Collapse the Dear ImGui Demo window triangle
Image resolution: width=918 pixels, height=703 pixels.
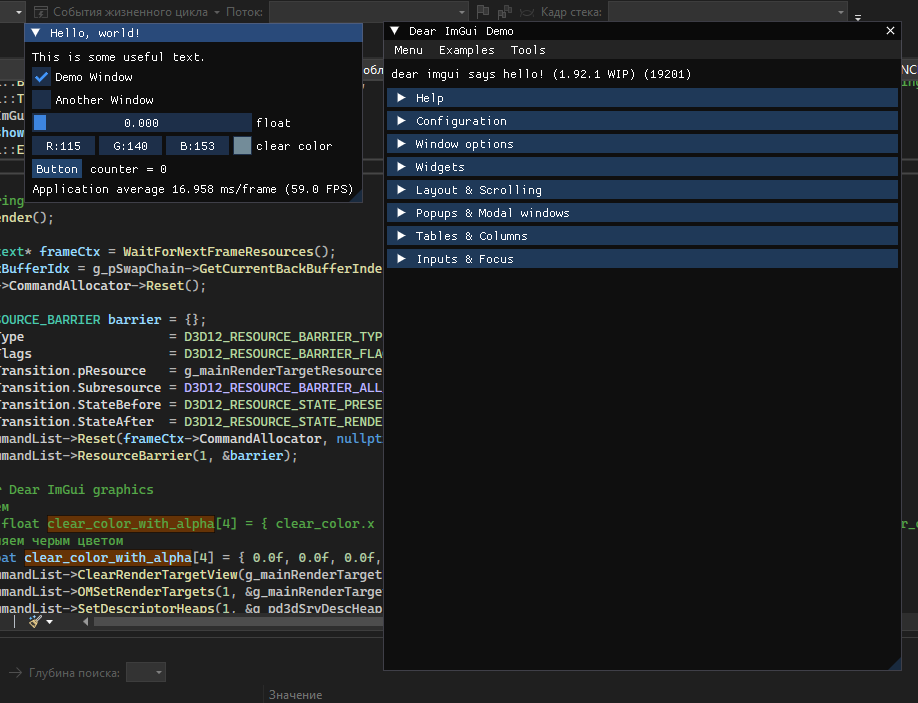(395, 31)
